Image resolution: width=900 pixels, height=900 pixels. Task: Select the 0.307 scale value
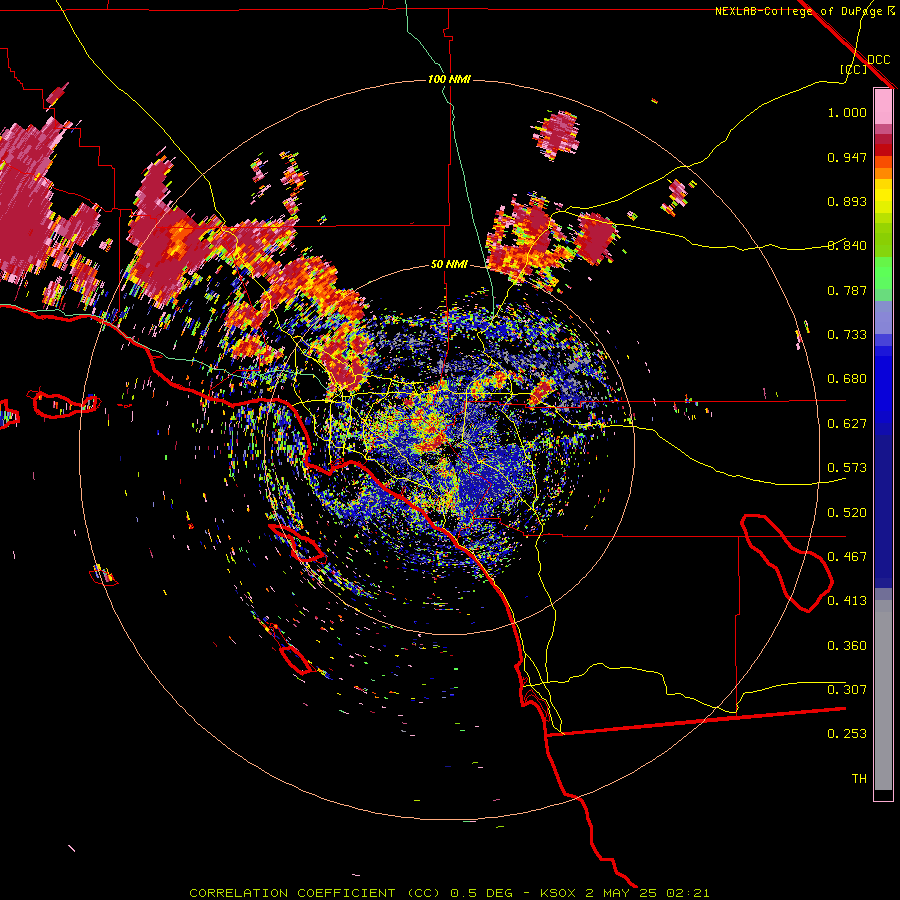point(847,690)
